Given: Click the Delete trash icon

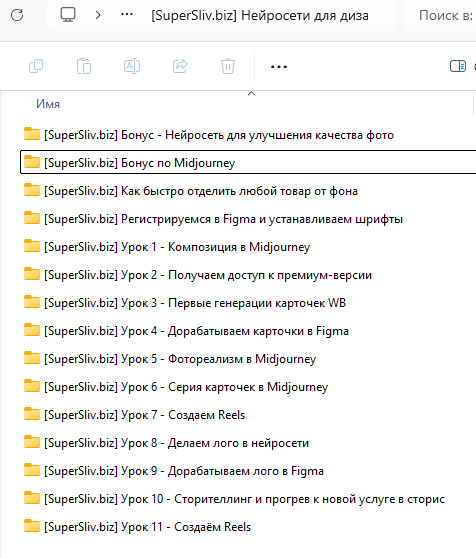Looking at the screenshot, I should 228,66.
